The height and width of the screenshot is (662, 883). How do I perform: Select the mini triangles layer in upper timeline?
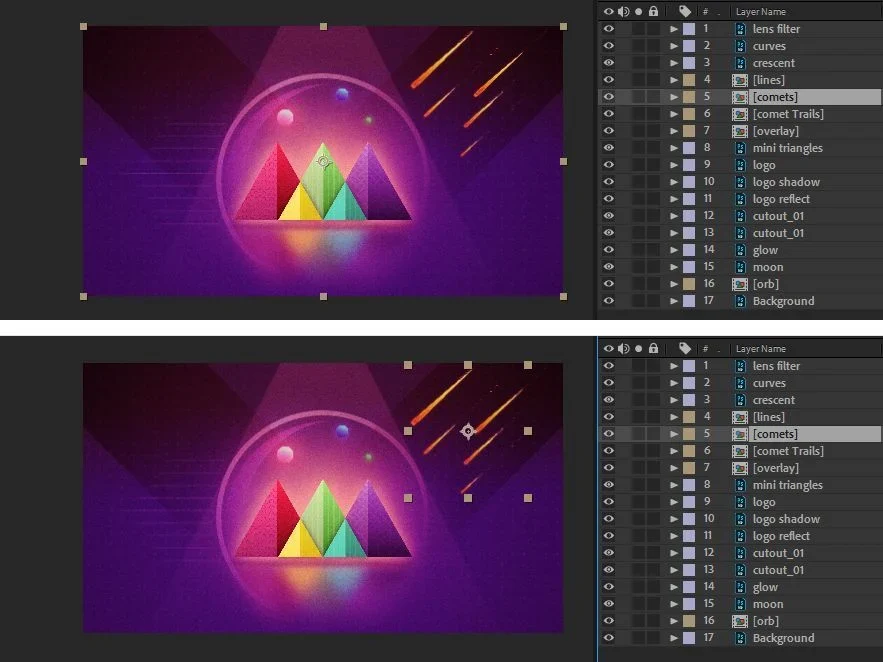(787, 148)
